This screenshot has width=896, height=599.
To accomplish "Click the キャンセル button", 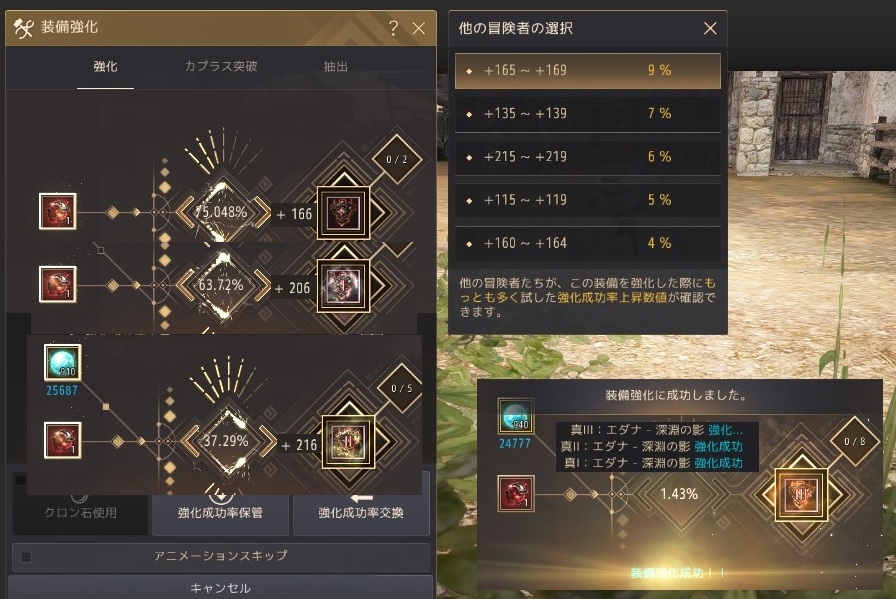I will point(221,588).
